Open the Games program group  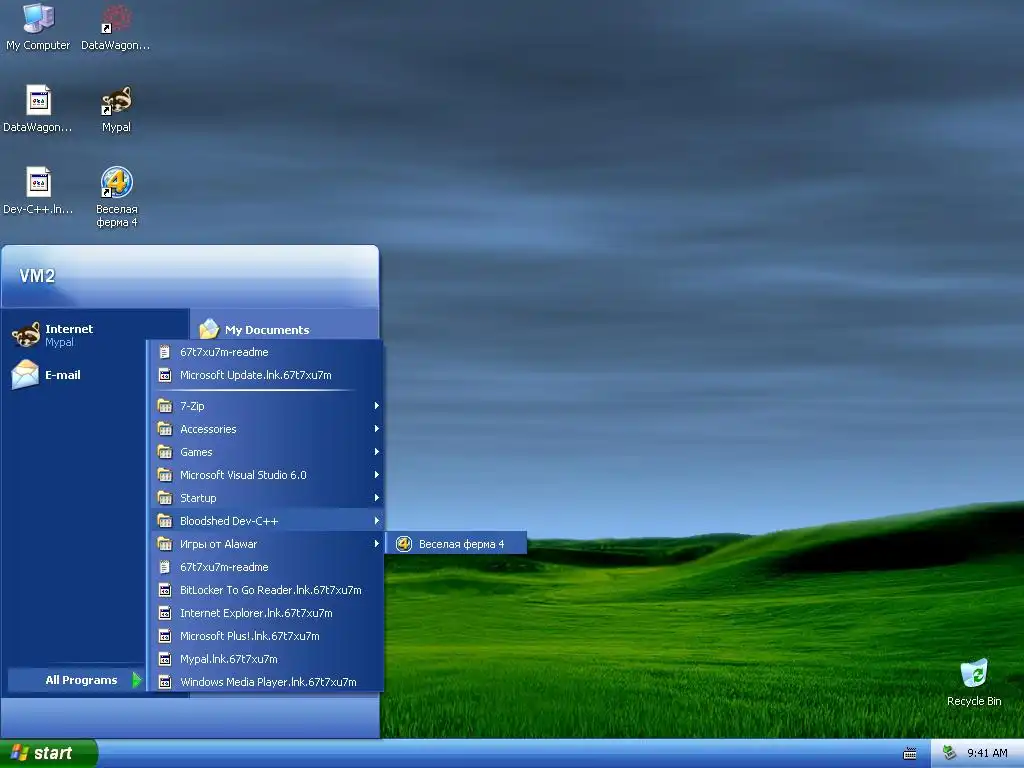(x=267, y=451)
